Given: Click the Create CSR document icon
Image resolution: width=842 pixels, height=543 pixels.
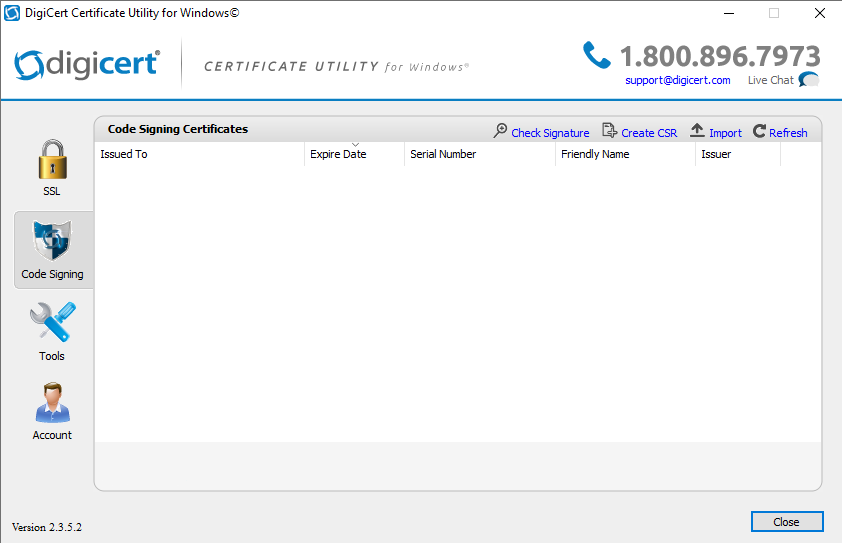Looking at the screenshot, I should (x=609, y=131).
